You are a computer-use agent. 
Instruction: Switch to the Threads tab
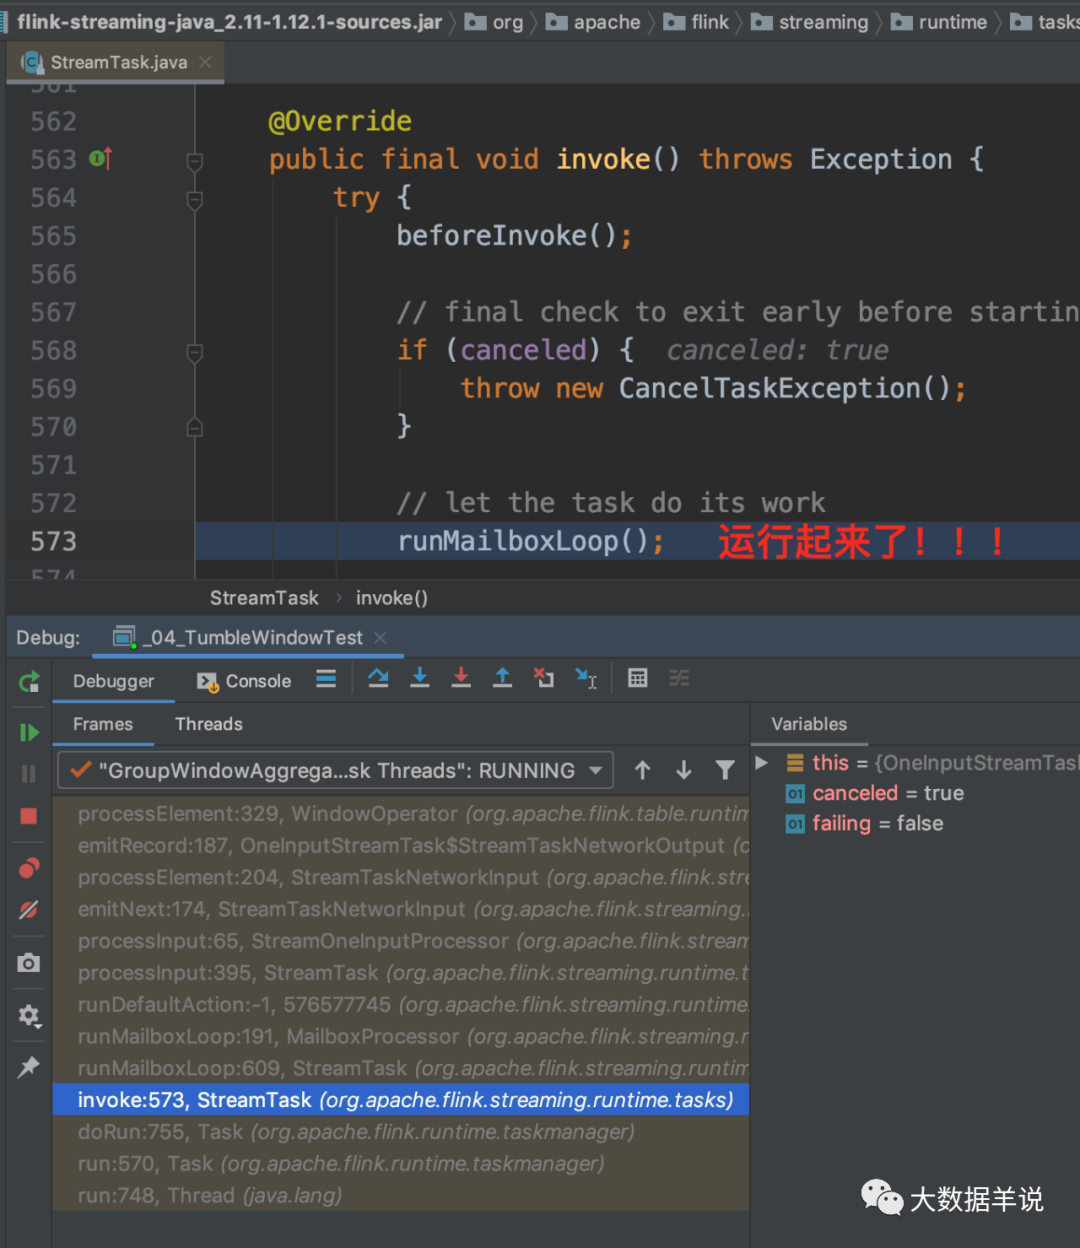(x=208, y=724)
